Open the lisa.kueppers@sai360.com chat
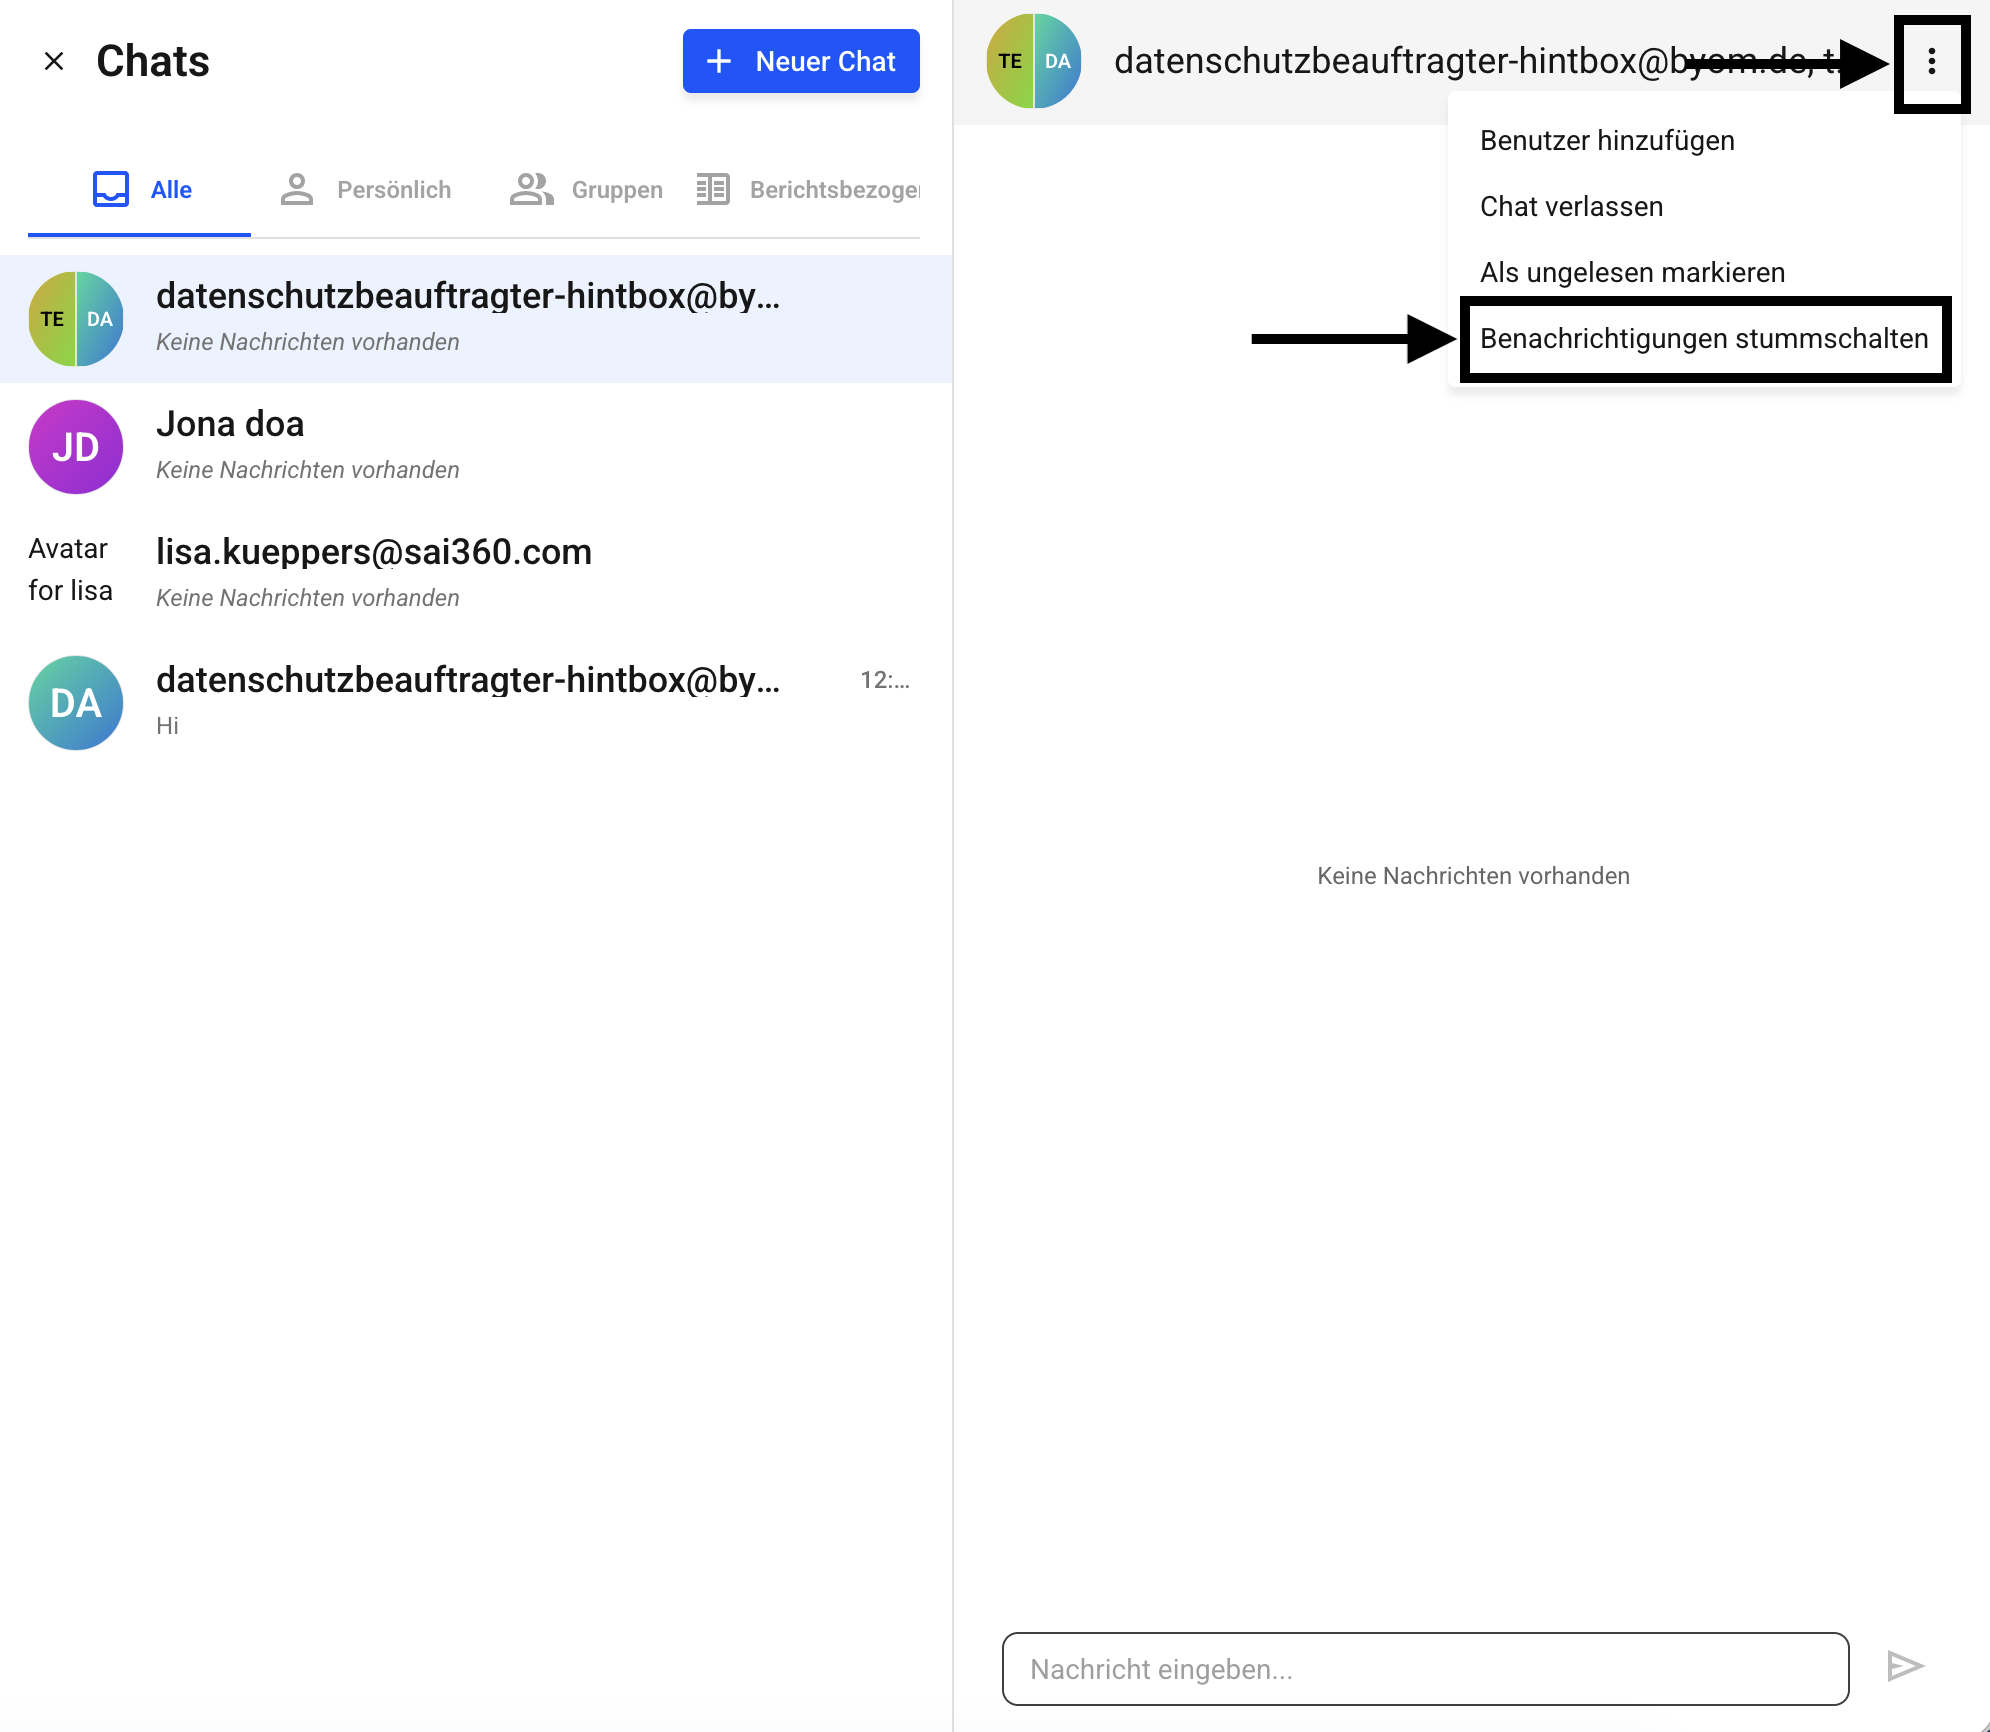1990x1732 pixels. pyautogui.click(x=374, y=552)
